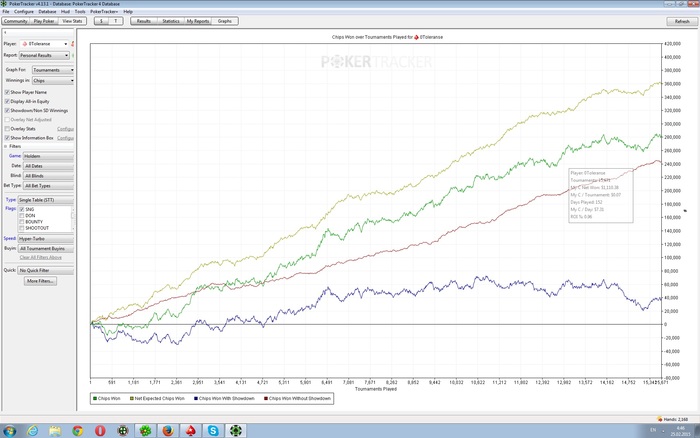
Task: Check the DON flag
Action: point(21,216)
